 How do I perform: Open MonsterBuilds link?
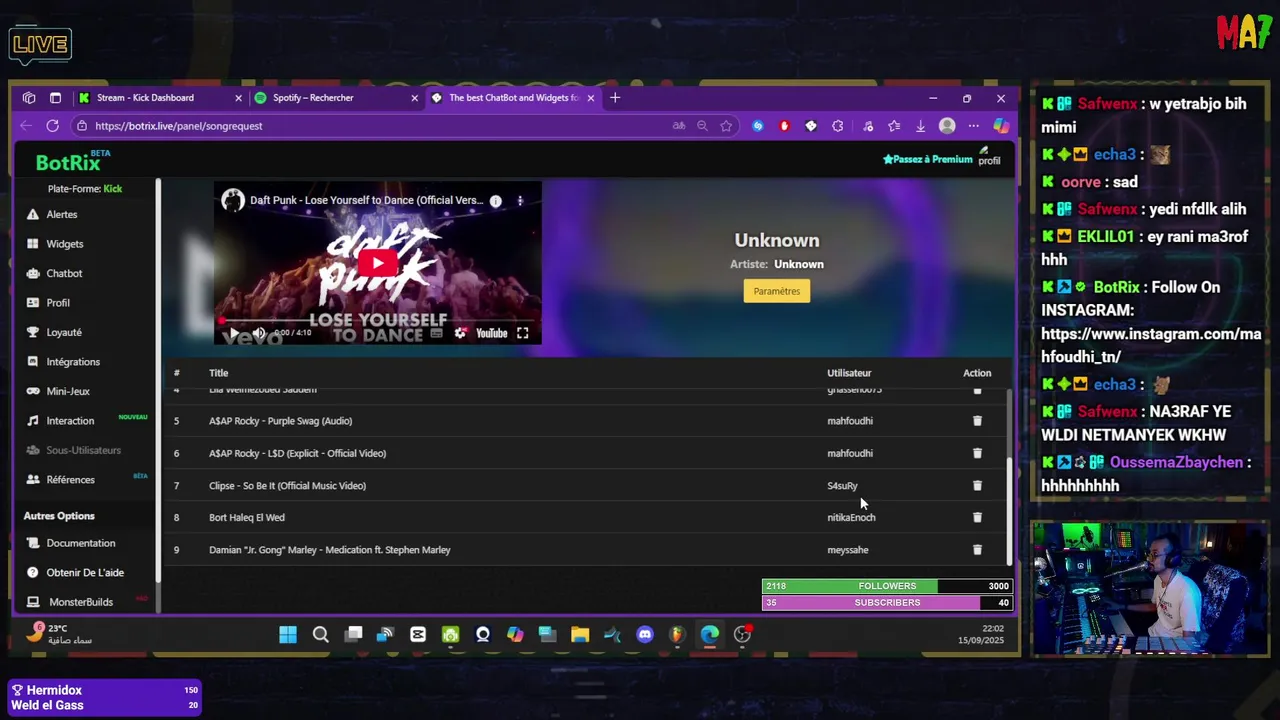(81, 602)
